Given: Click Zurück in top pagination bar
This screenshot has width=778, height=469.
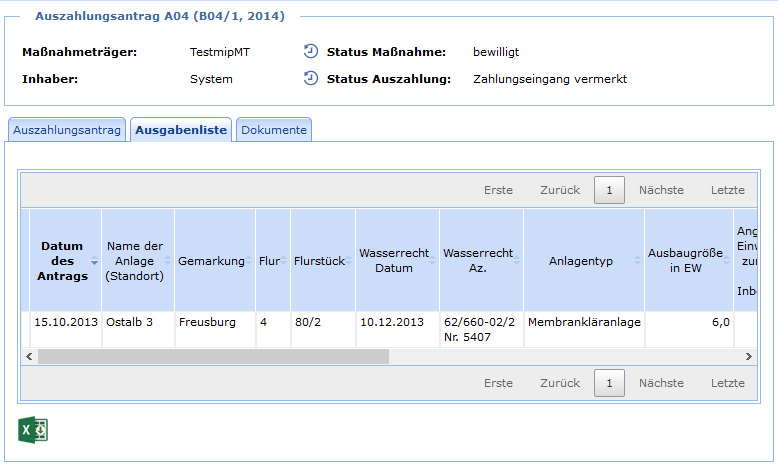Looking at the screenshot, I should (560, 190).
